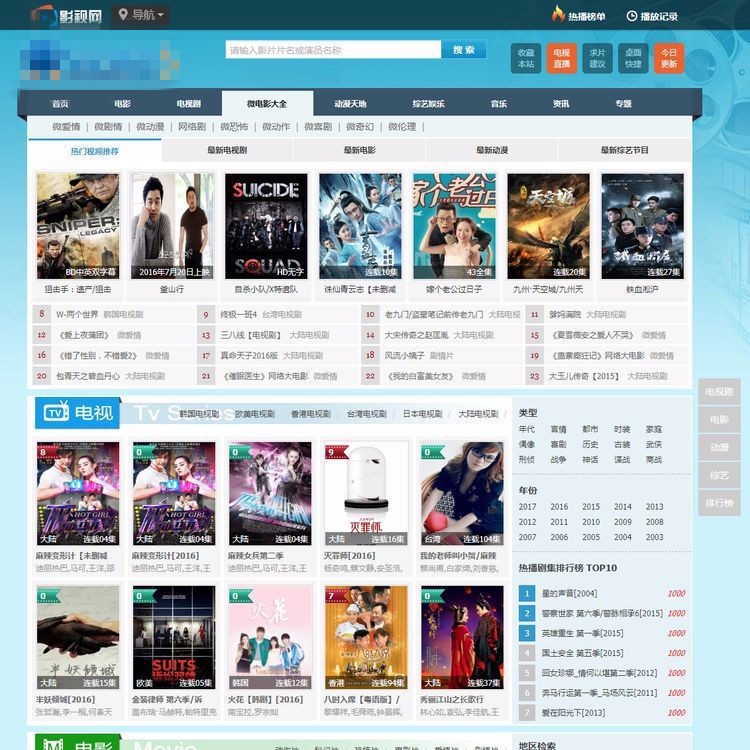Open the 导航 dropdown menu
The width and height of the screenshot is (750, 750).
(141, 15)
